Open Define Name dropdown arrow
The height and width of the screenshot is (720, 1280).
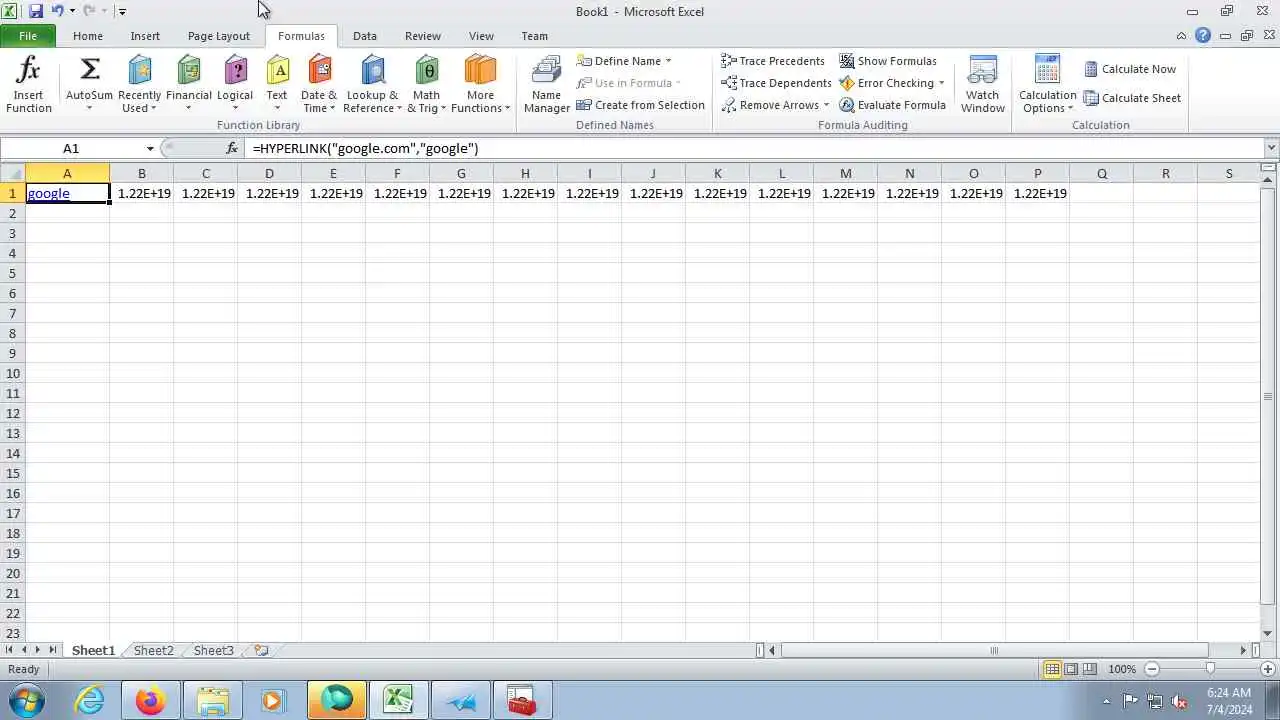[668, 61]
